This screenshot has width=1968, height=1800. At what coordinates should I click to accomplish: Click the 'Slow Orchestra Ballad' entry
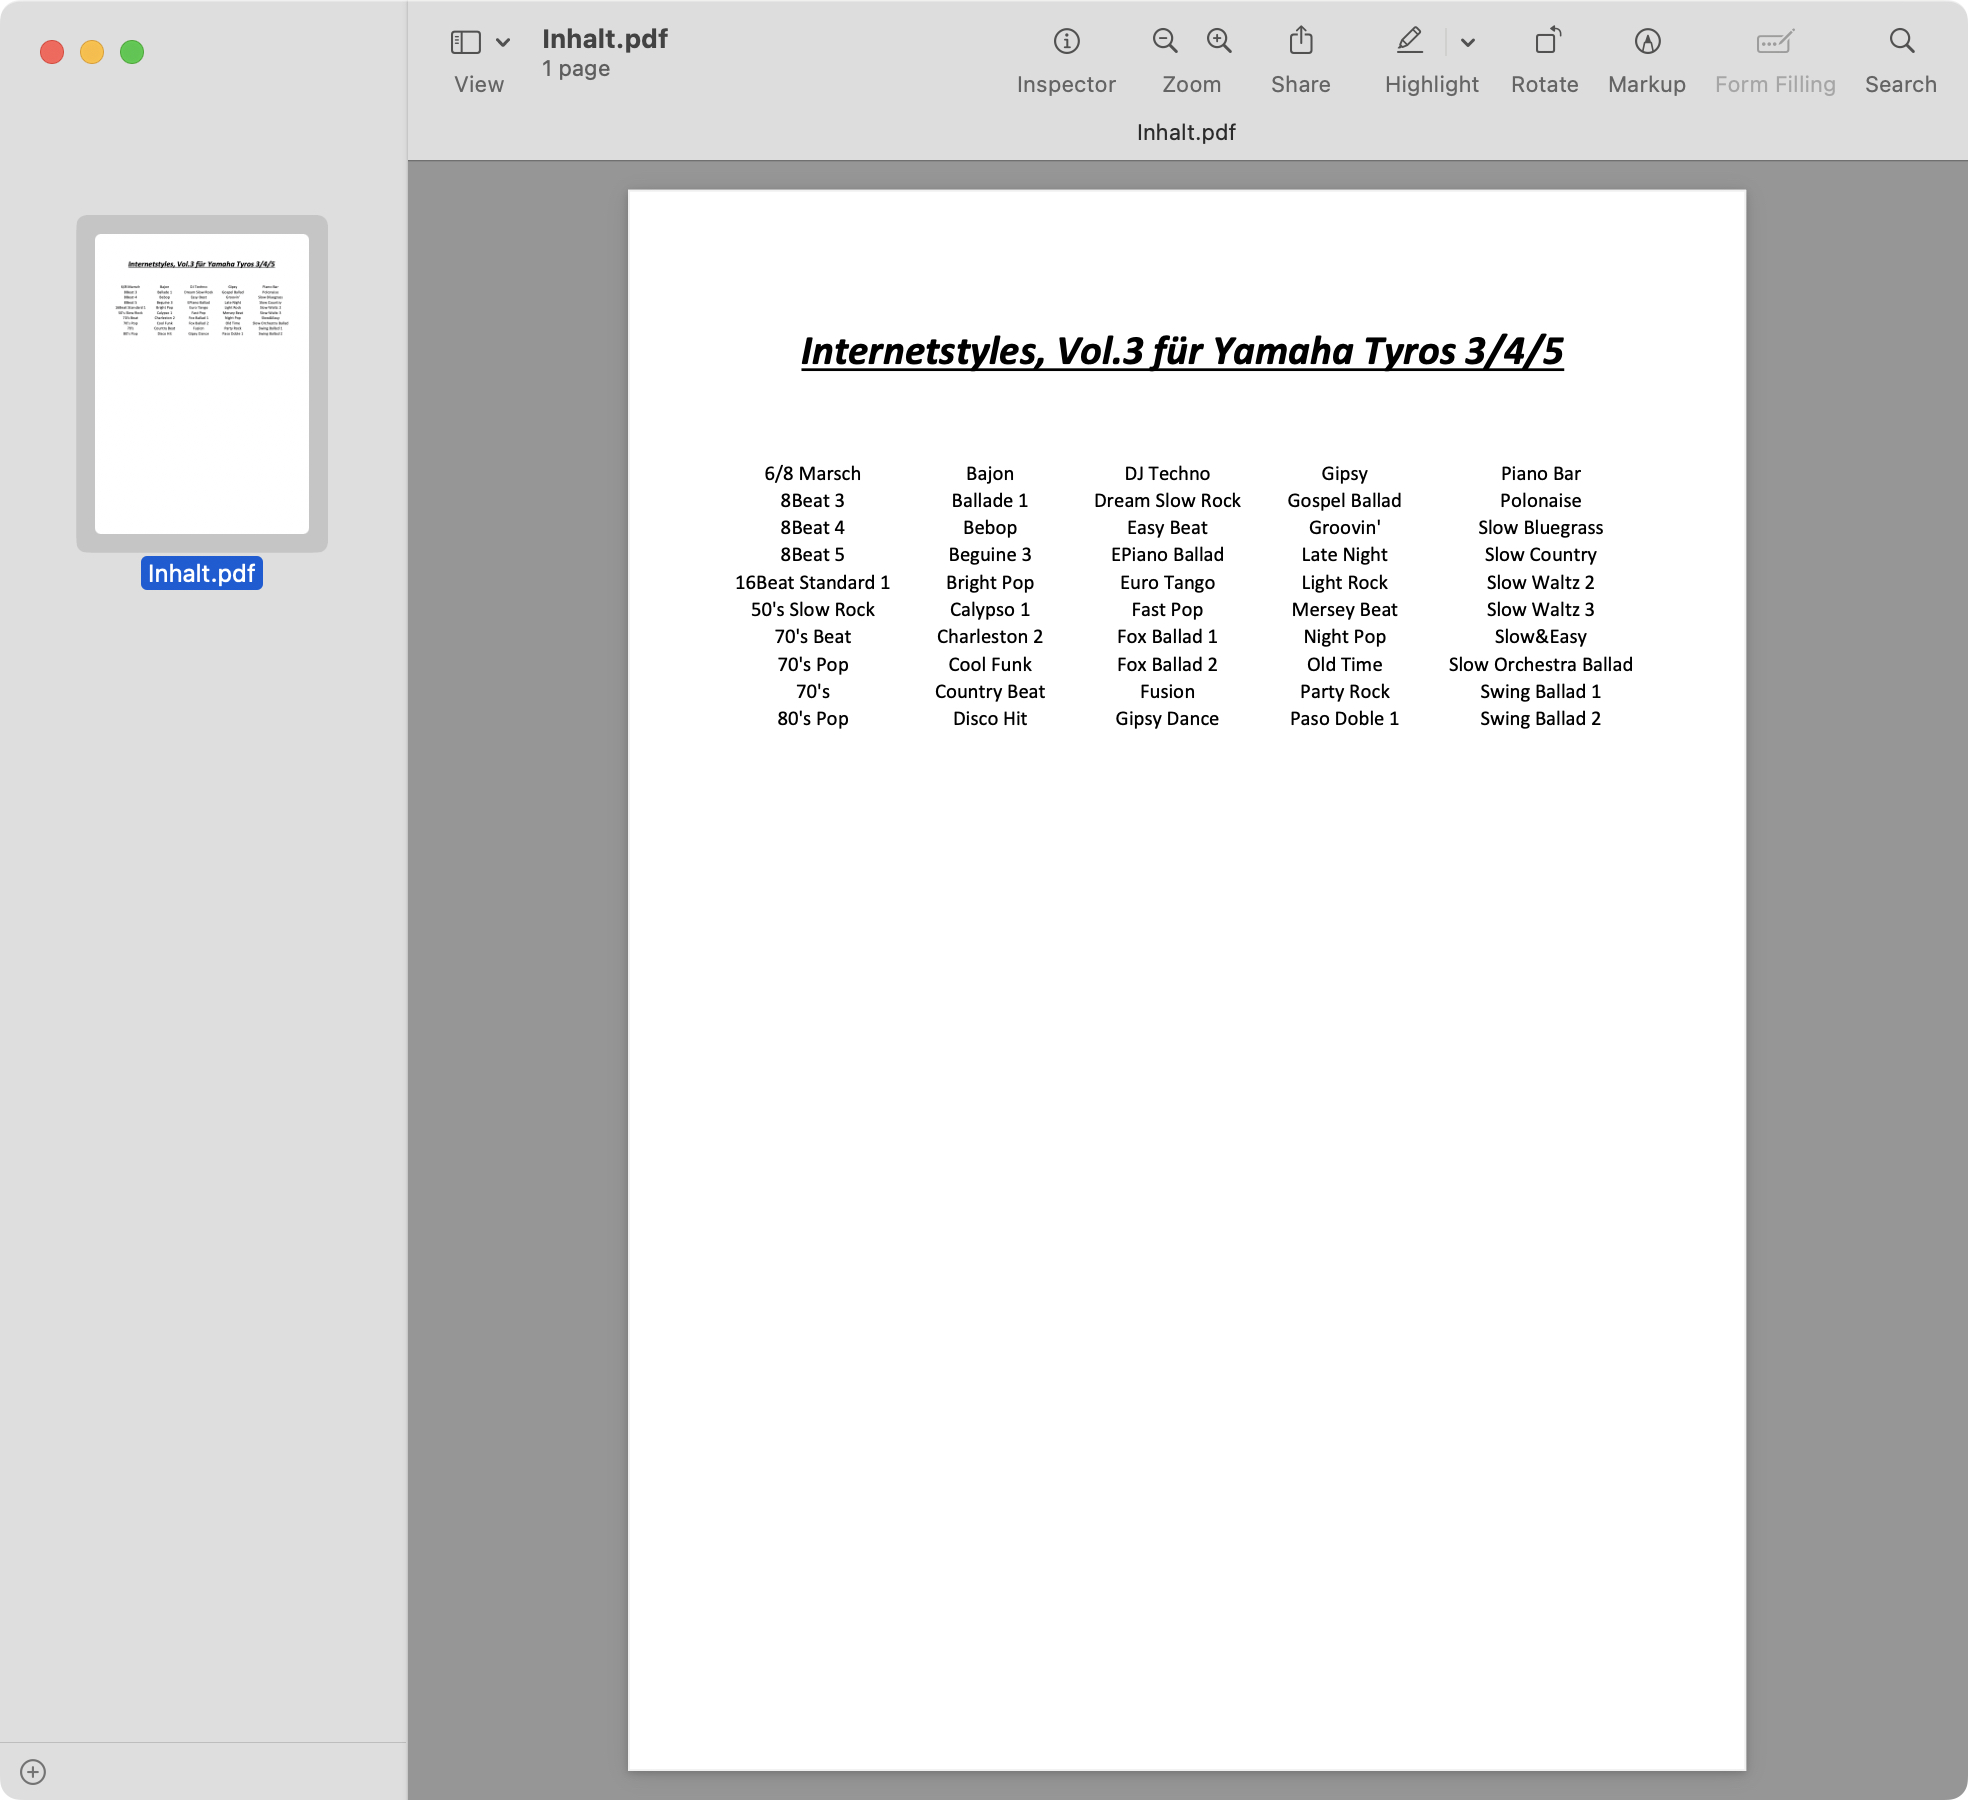[1540, 664]
